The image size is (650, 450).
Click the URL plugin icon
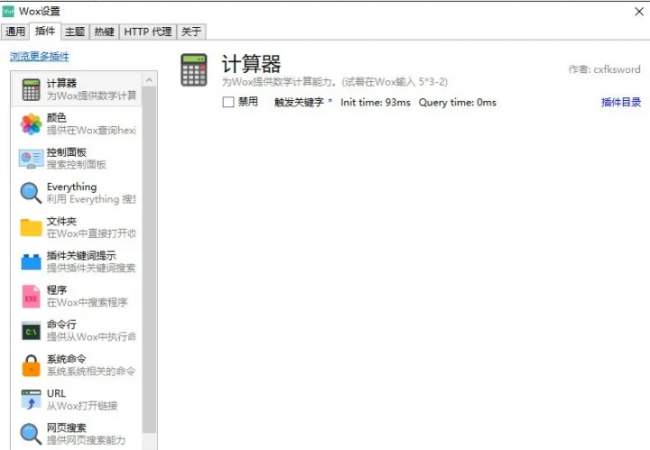pyautogui.click(x=31, y=400)
